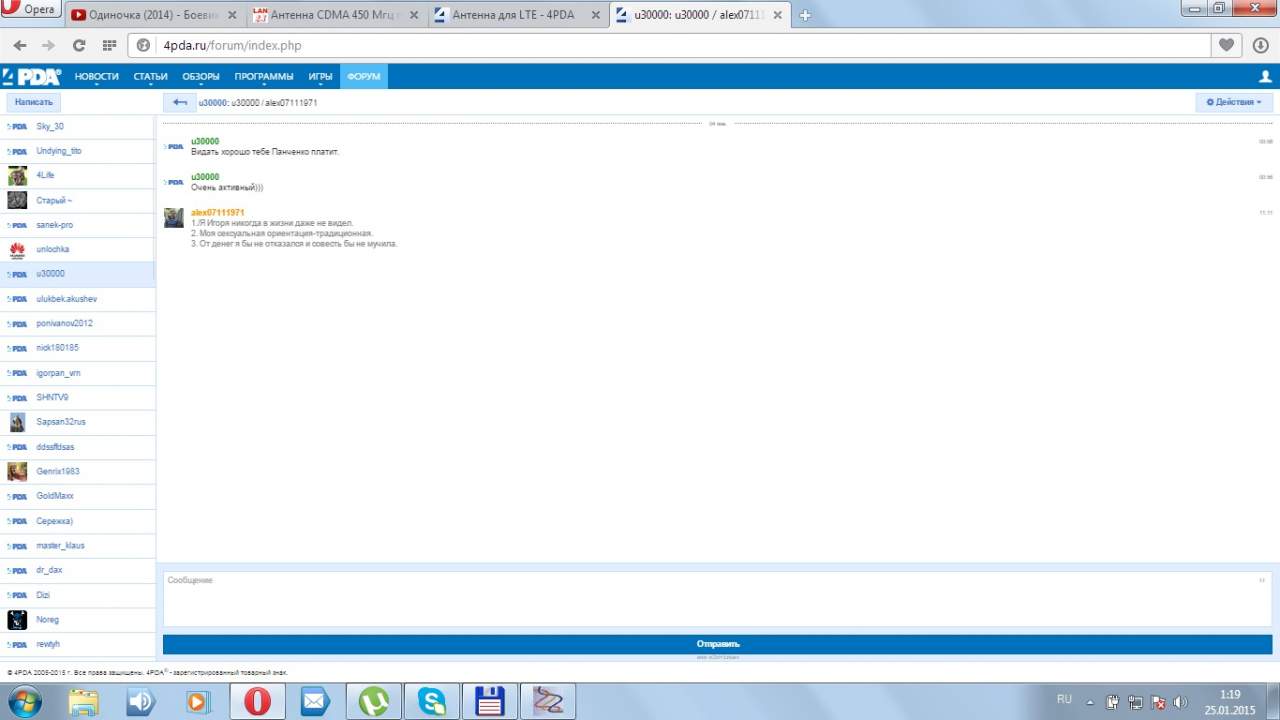Open the Opera main menu
Viewport: 1280px width, 720px height.
pos(31,10)
